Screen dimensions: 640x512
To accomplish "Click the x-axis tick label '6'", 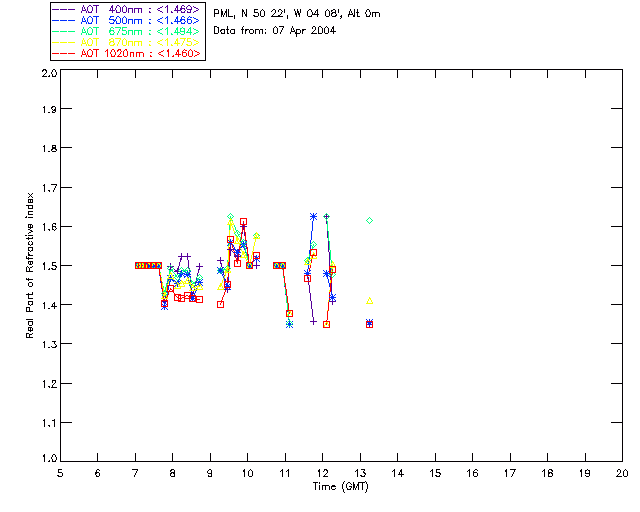I will 98,473.
